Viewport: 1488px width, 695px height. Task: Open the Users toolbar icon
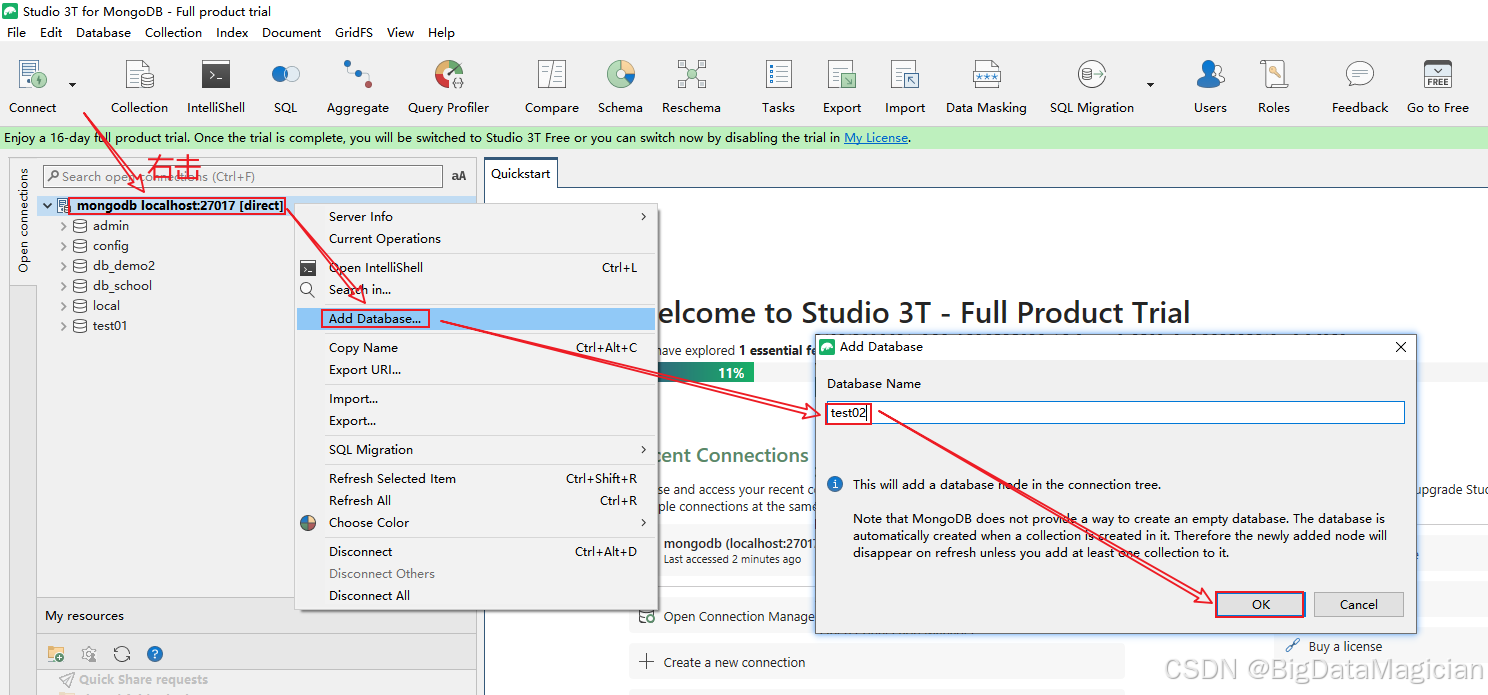tap(1210, 75)
